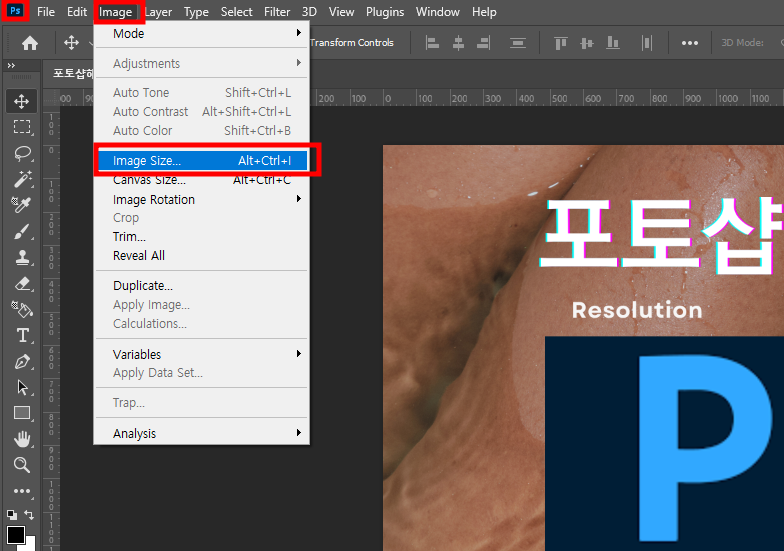This screenshot has height=551, width=784.
Task: Expand the Adjustments submenu
Action: click(202, 64)
